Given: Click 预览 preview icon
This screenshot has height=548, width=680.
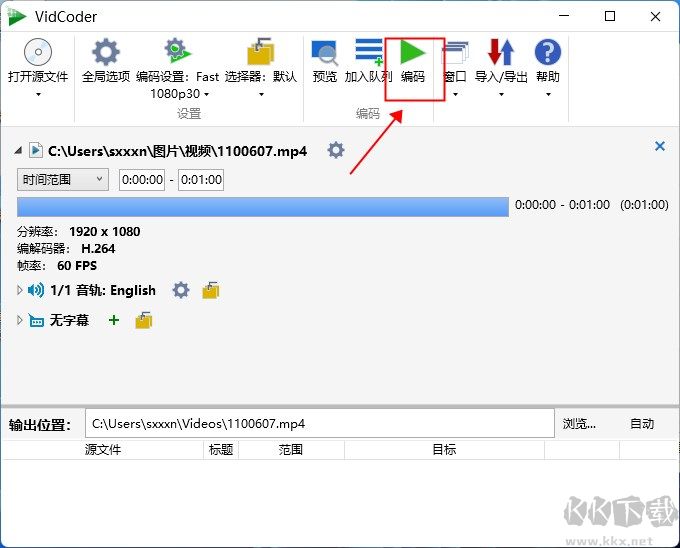Looking at the screenshot, I should 324,52.
